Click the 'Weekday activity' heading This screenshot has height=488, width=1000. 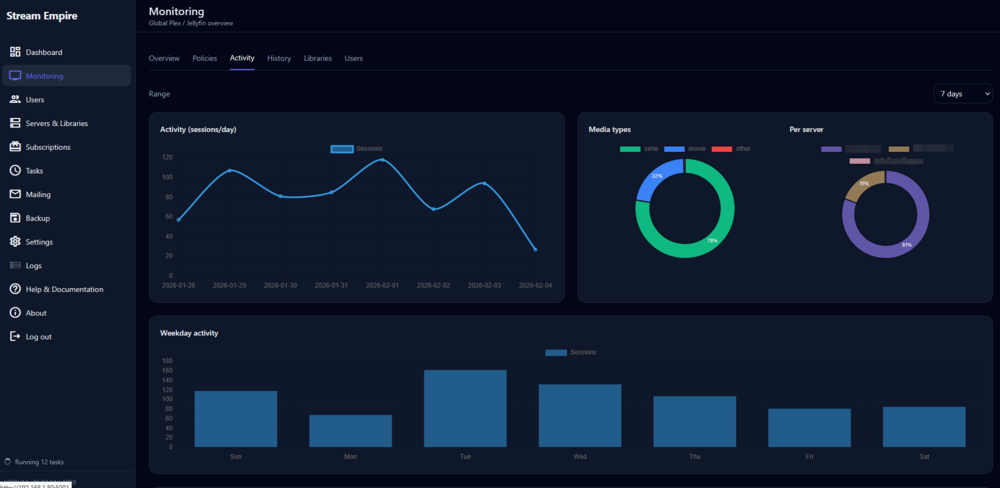pos(189,333)
